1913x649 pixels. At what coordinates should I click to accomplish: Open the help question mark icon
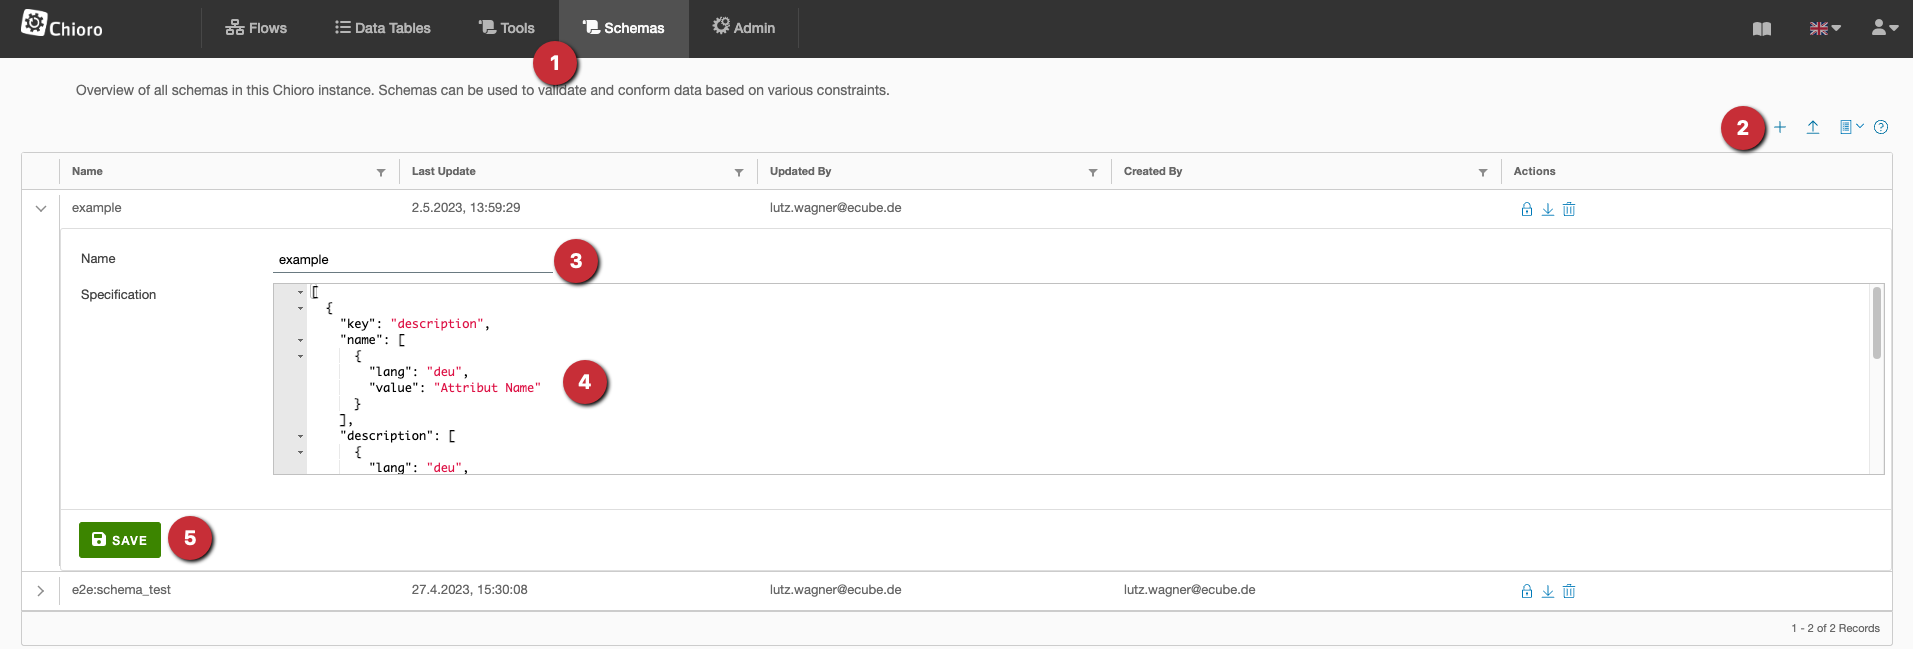(x=1881, y=127)
